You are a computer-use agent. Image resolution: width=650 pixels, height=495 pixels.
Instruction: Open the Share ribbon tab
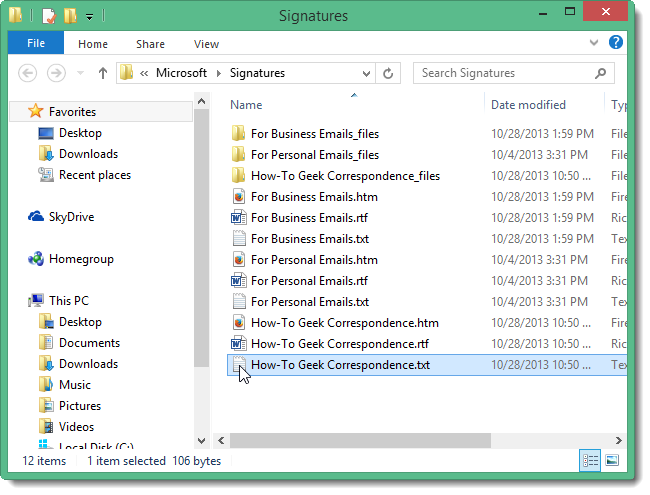point(150,44)
